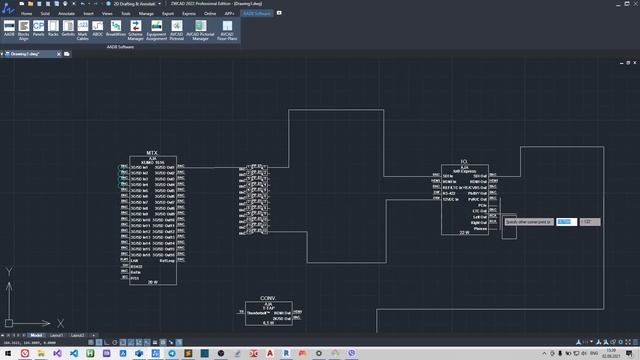Viewport: 640px width, 360px height.
Task: Select the Express ribbon tab
Action: click(x=189, y=13)
